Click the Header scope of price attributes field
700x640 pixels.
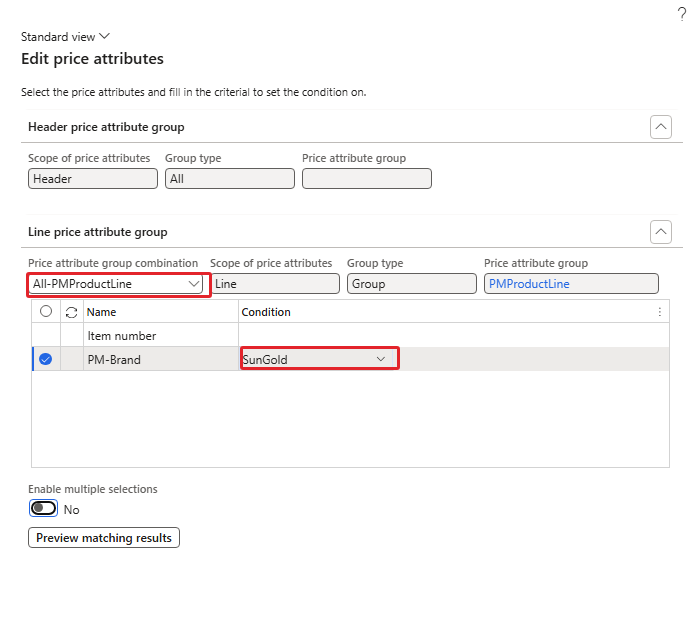point(93,179)
